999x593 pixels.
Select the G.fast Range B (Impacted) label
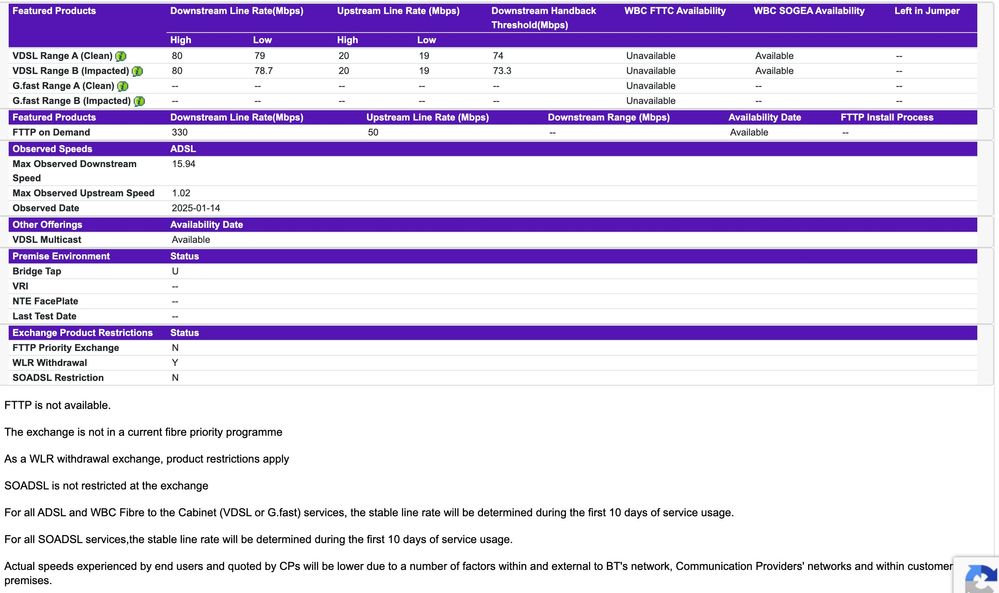point(71,101)
